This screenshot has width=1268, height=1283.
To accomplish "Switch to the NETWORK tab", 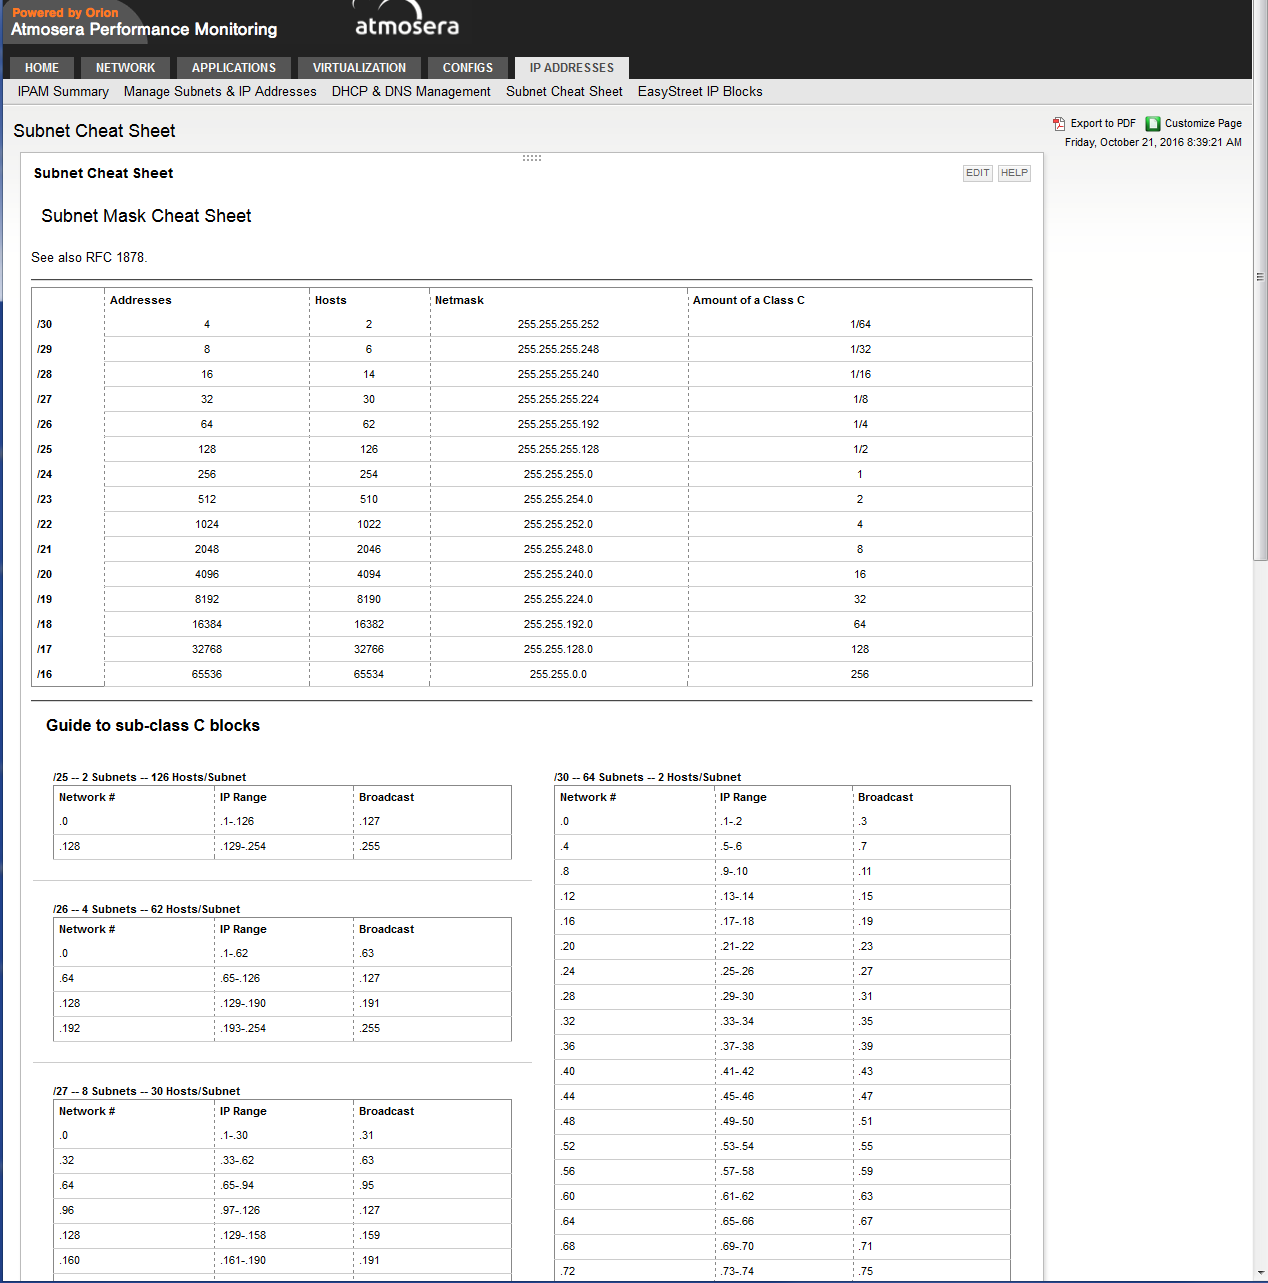I will pyautogui.click(x=126, y=68).
